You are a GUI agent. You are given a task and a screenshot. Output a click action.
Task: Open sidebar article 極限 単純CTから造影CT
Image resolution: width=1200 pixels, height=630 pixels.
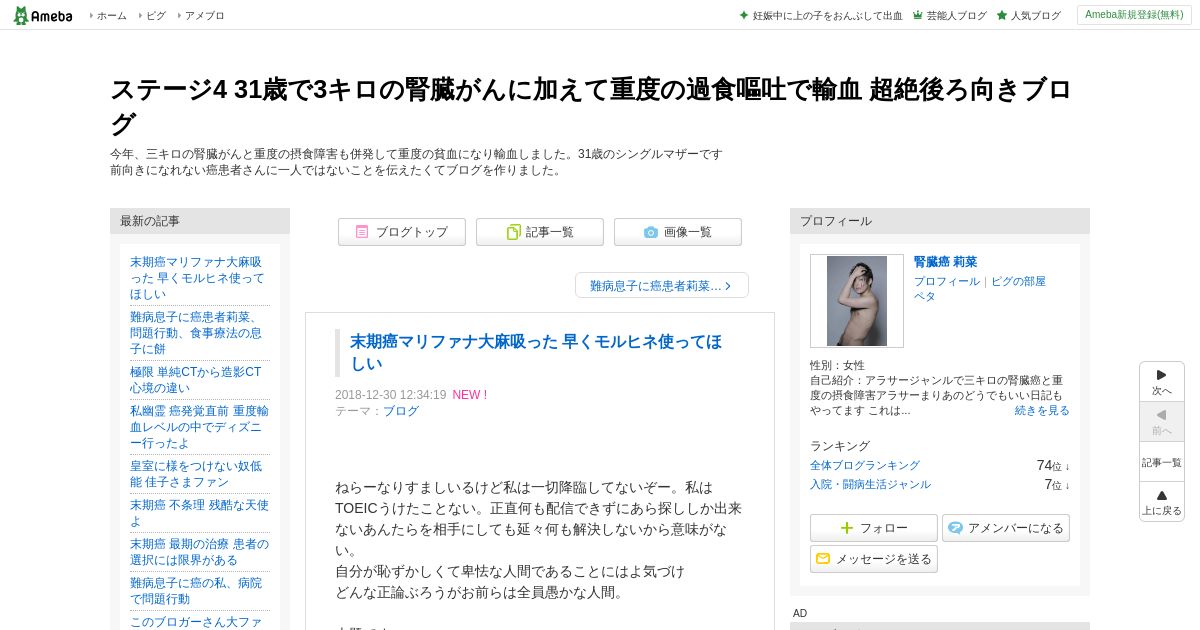[x=198, y=380]
